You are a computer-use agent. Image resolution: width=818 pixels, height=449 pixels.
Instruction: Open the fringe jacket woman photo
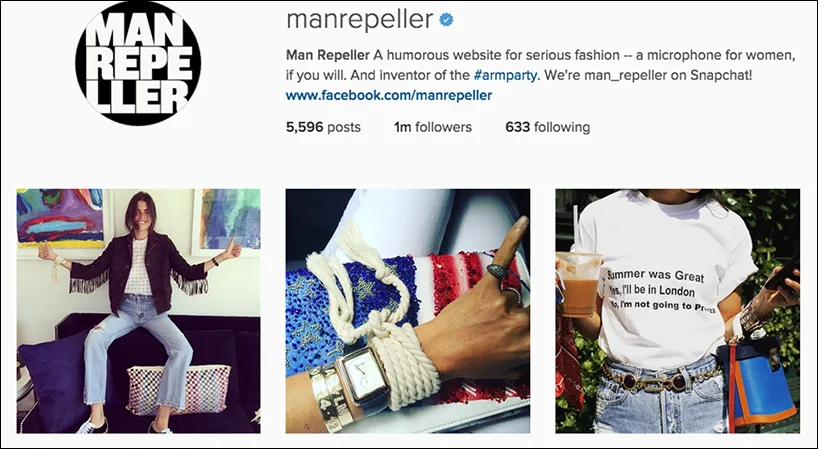pyautogui.click(x=138, y=311)
